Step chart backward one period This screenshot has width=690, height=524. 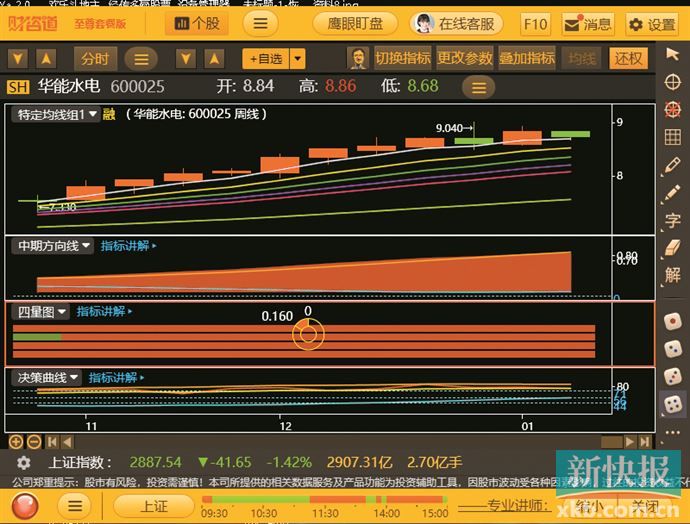pos(67,442)
